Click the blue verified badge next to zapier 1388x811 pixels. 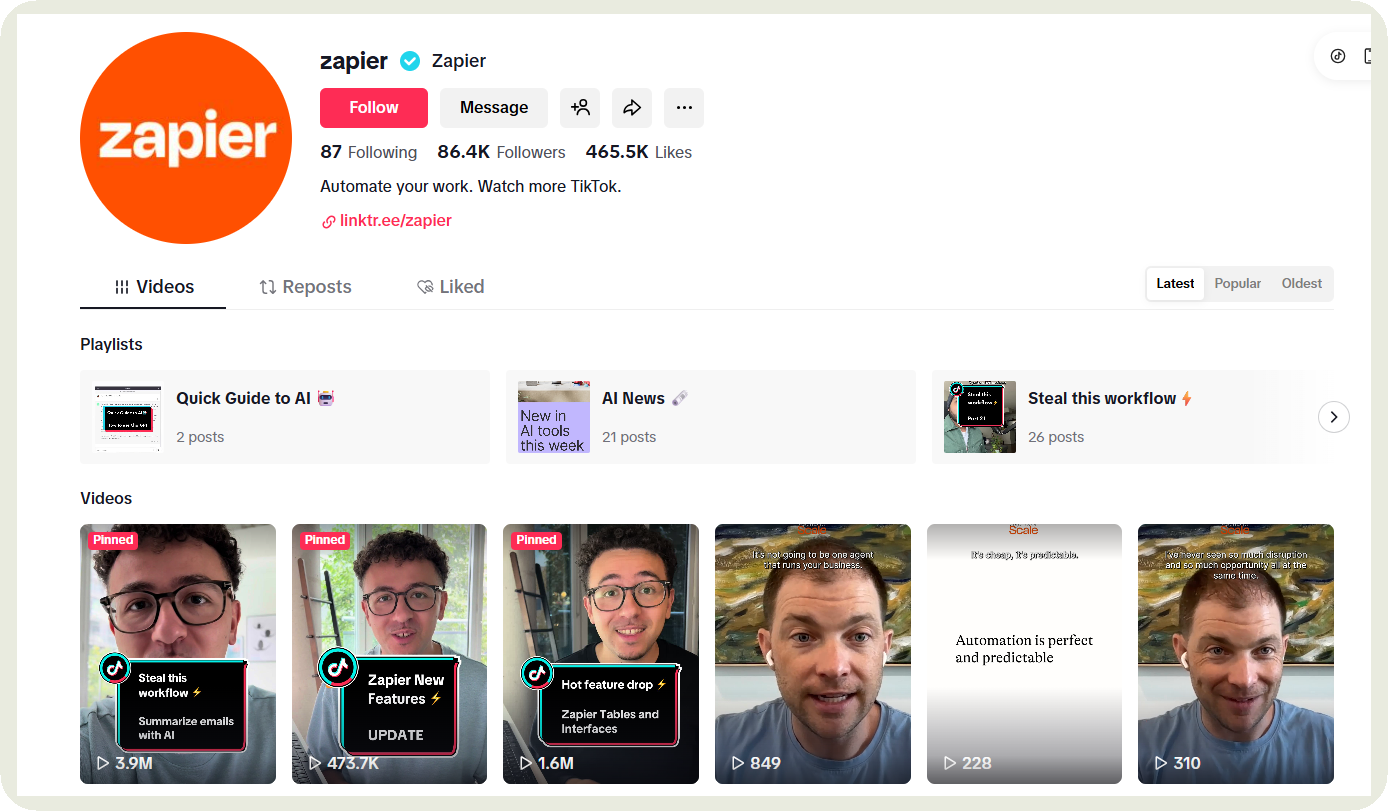pyautogui.click(x=410, y=60)
